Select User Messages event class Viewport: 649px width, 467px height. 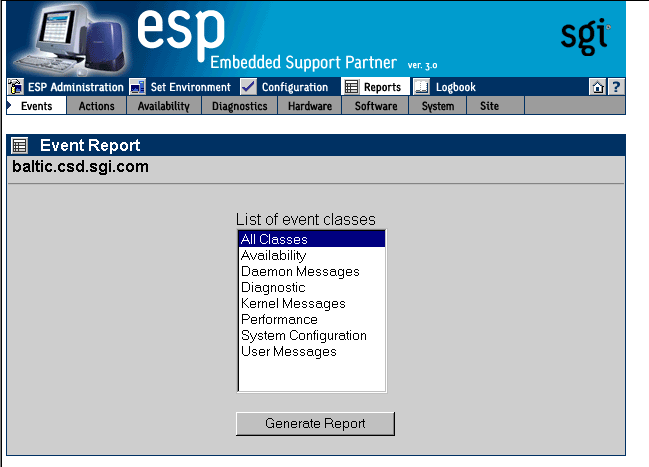312,351
